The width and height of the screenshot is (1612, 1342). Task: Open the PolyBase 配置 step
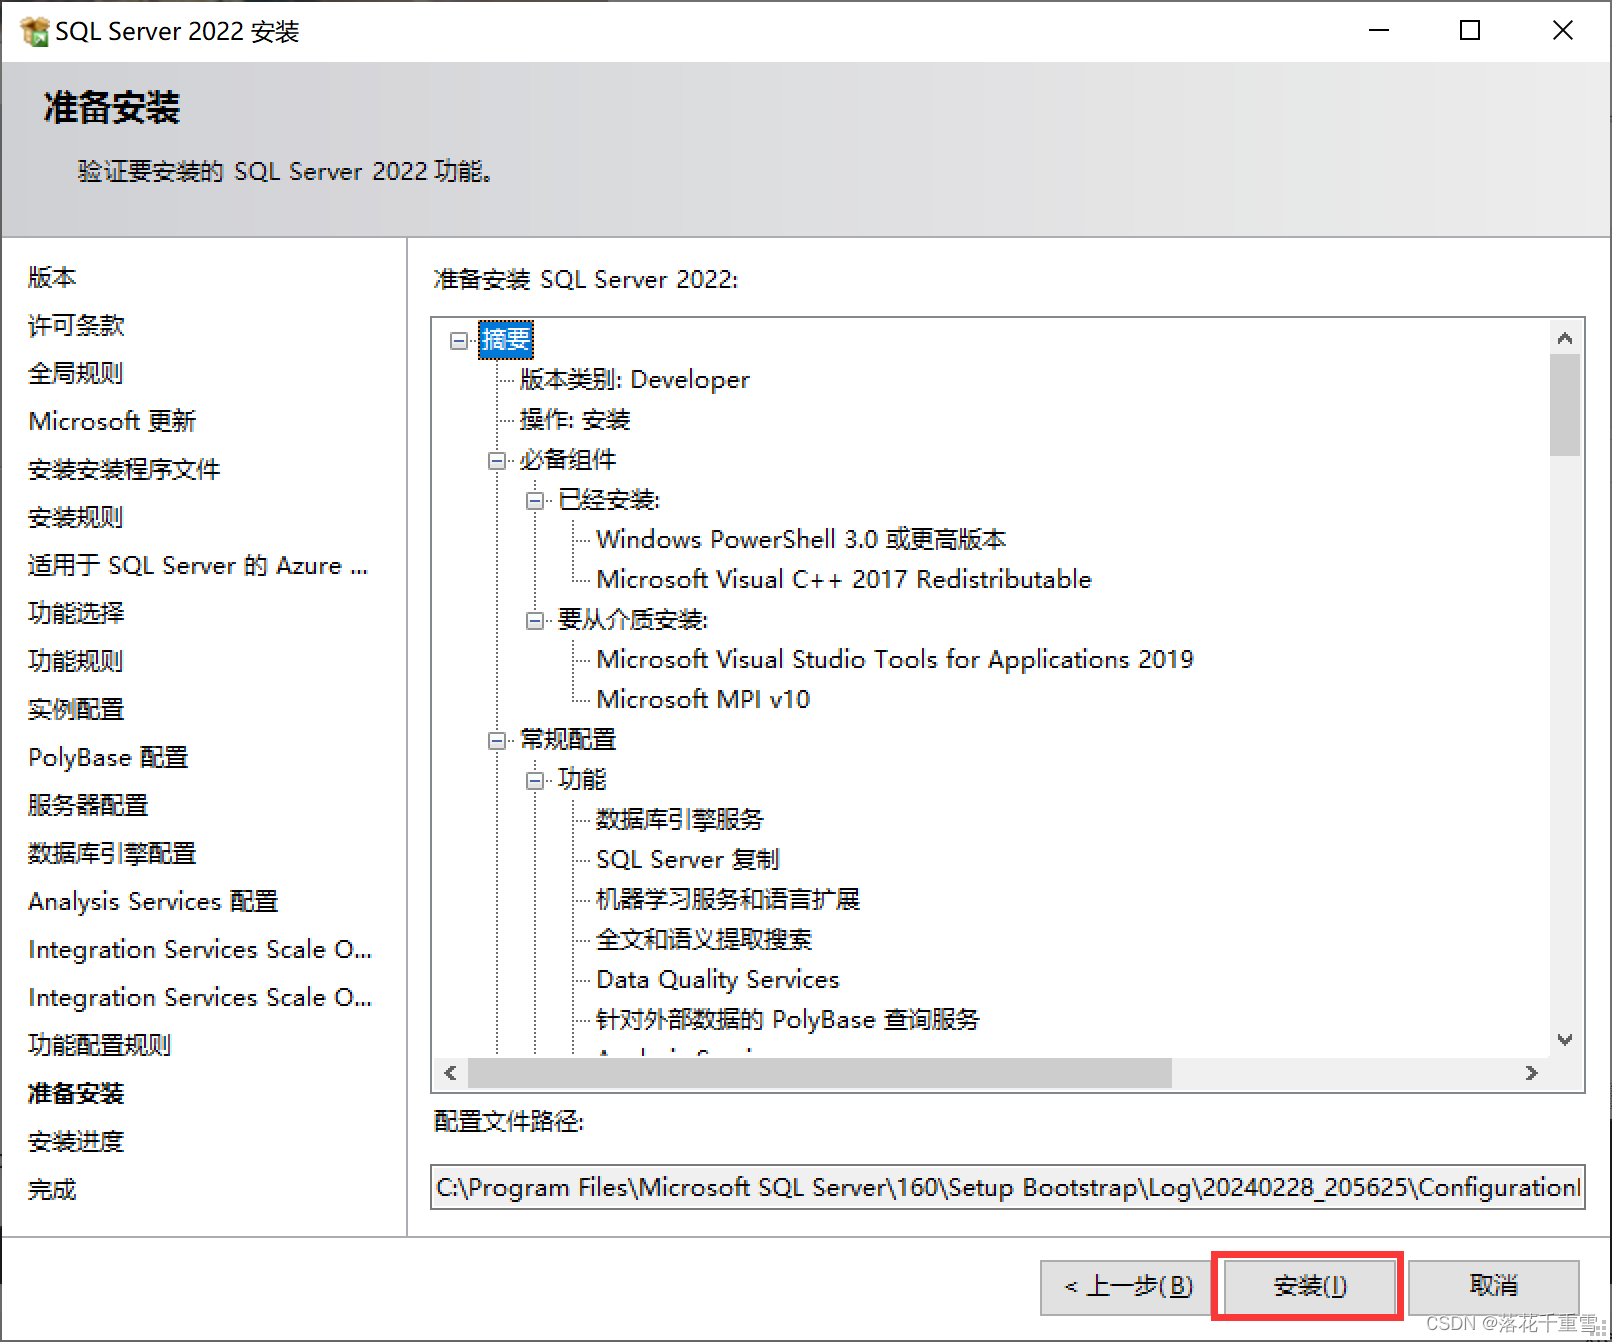tap(108, 757)
